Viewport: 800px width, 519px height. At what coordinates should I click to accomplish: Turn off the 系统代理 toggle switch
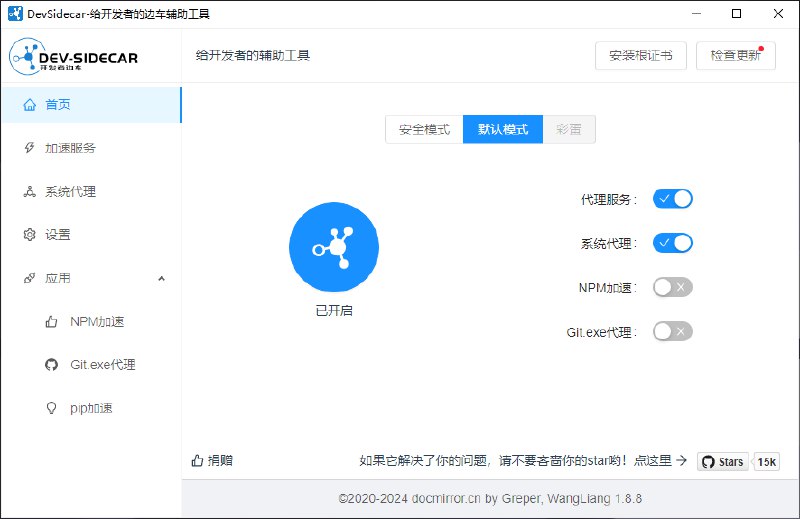tap(673, 243)
